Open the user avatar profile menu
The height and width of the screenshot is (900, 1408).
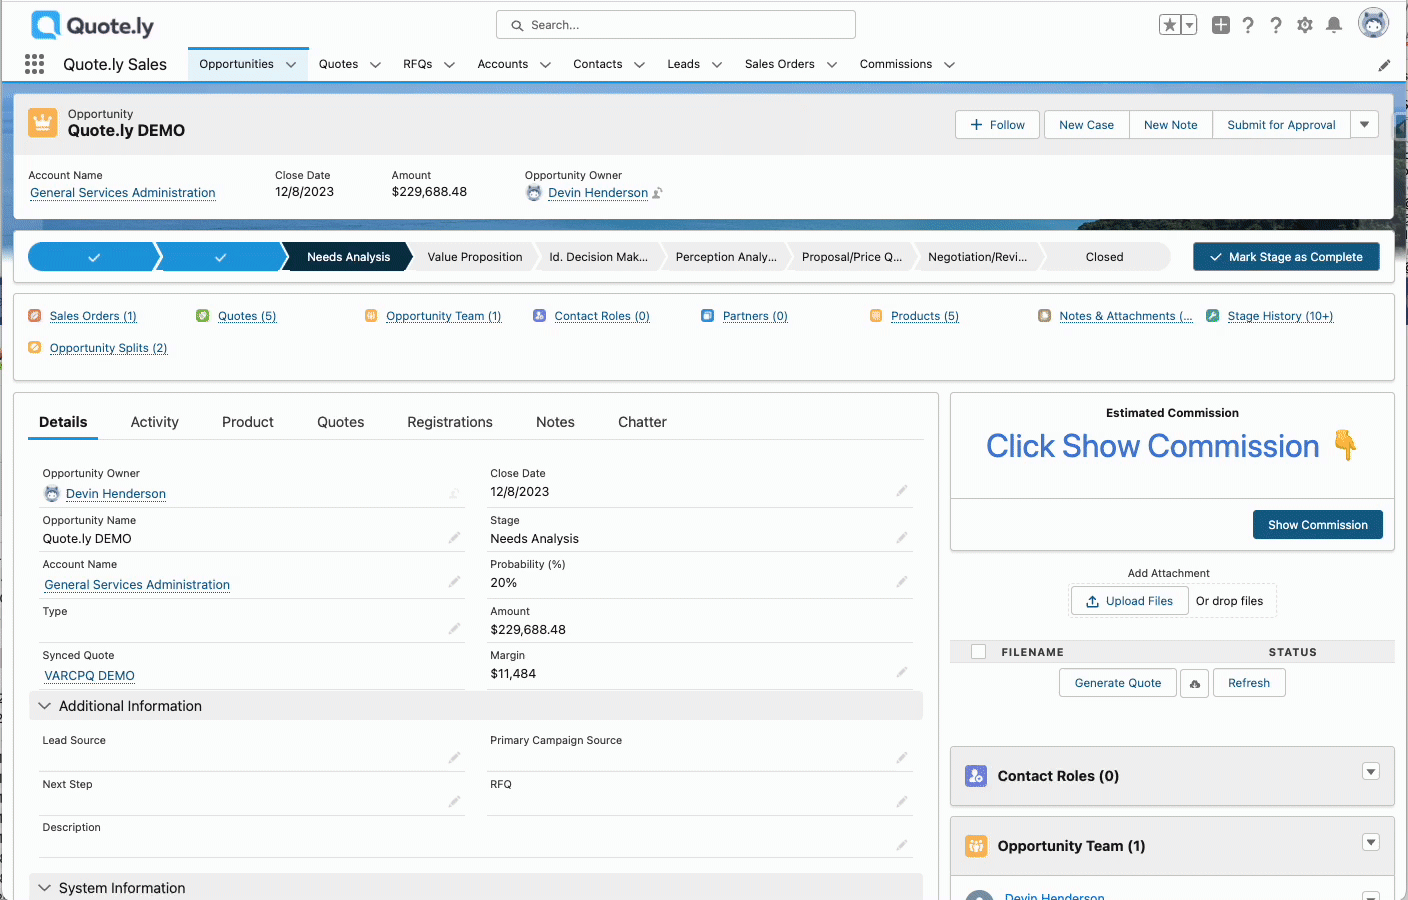(1373, 23)
